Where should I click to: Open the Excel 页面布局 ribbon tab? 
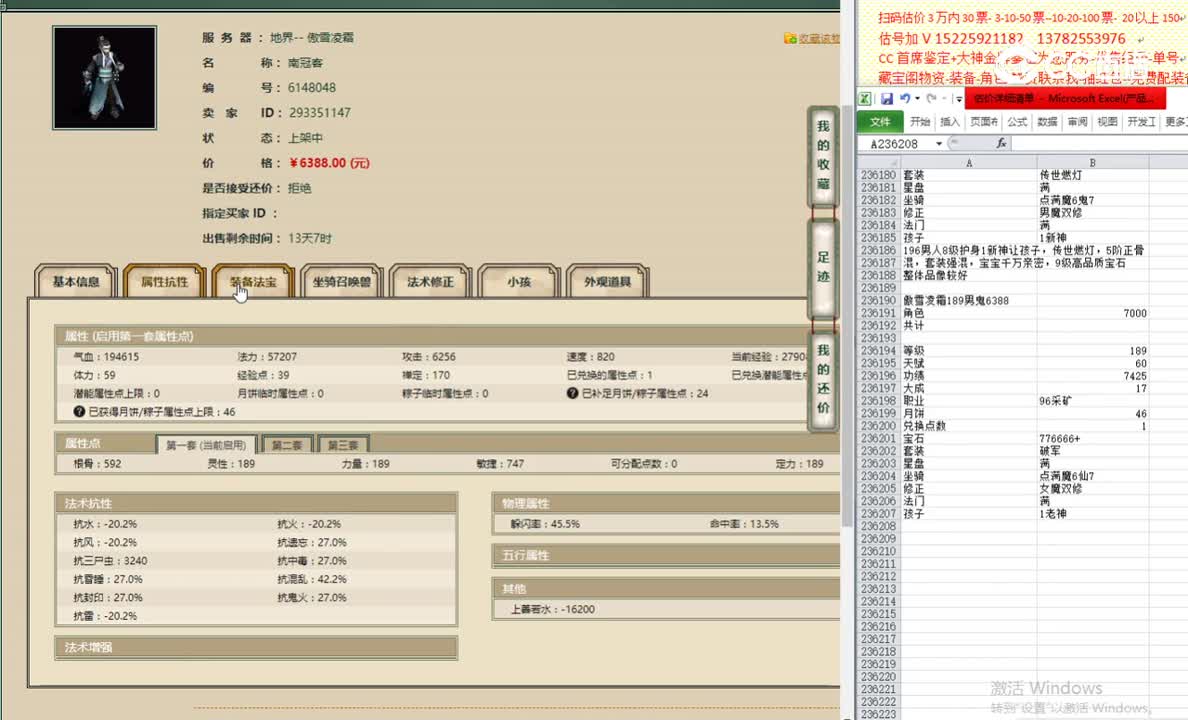[983, 121]
